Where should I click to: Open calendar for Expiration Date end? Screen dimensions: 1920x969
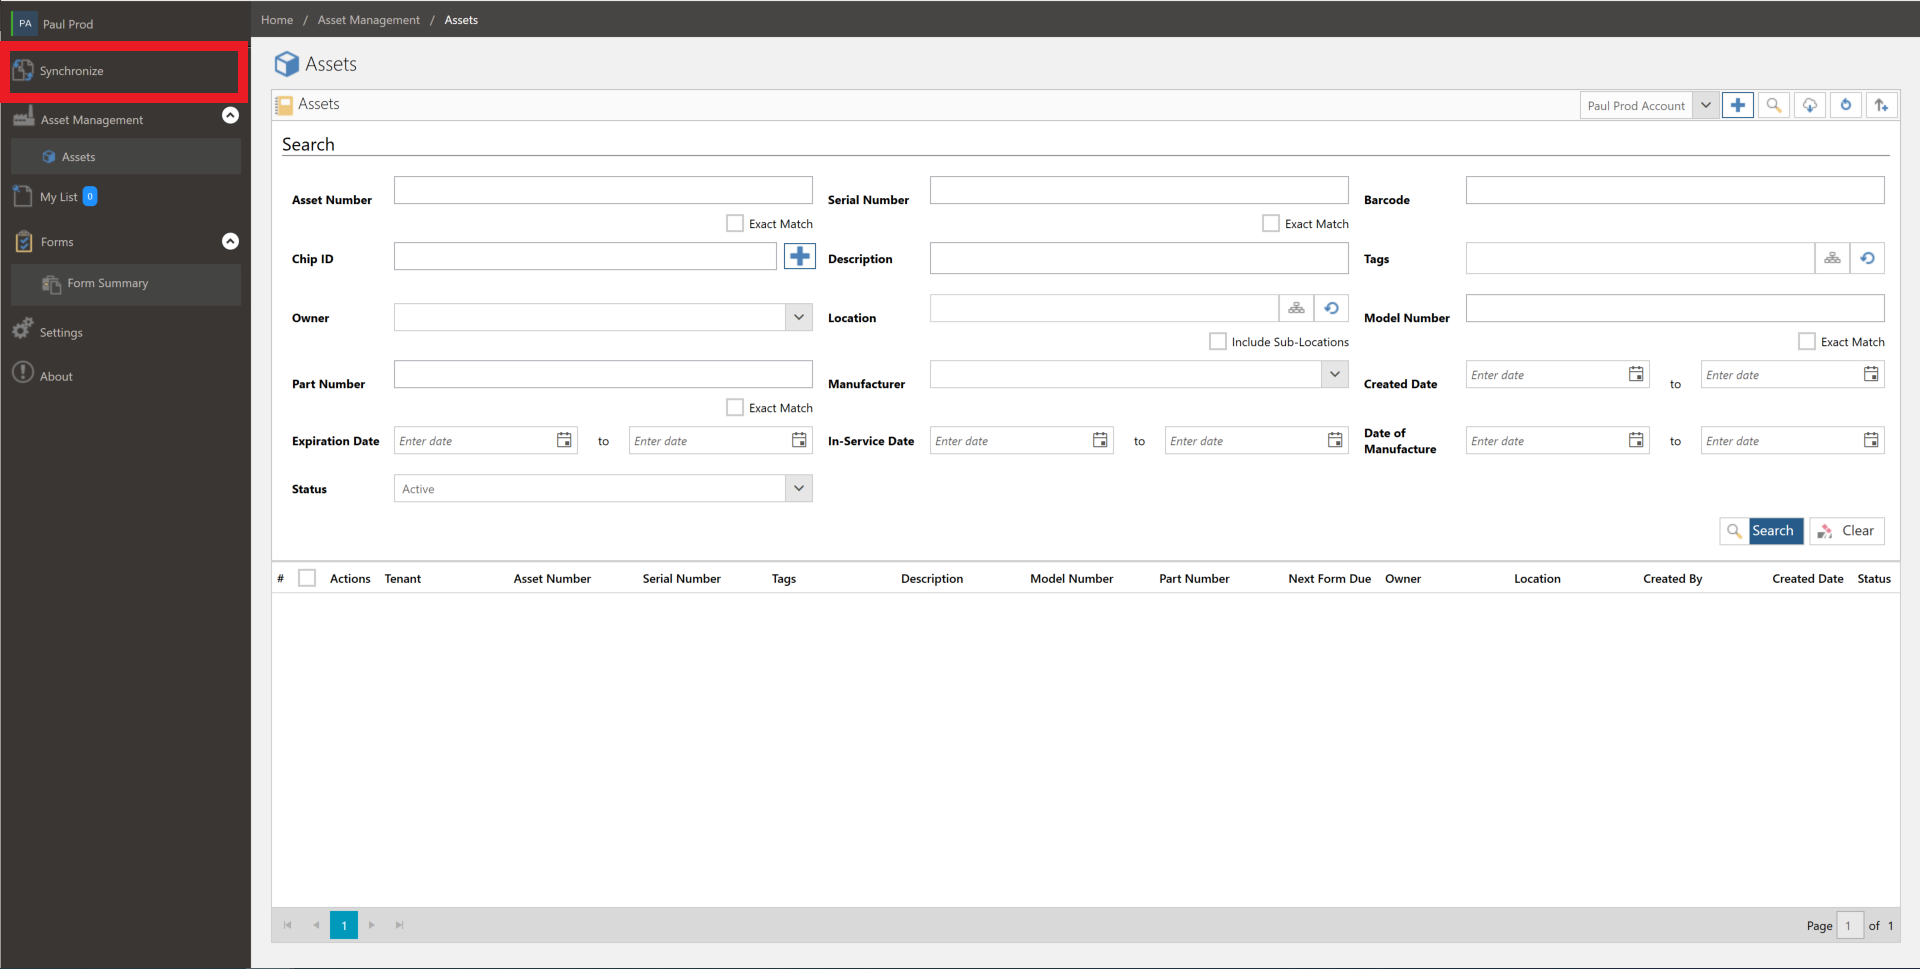click(x=799, y=440)
